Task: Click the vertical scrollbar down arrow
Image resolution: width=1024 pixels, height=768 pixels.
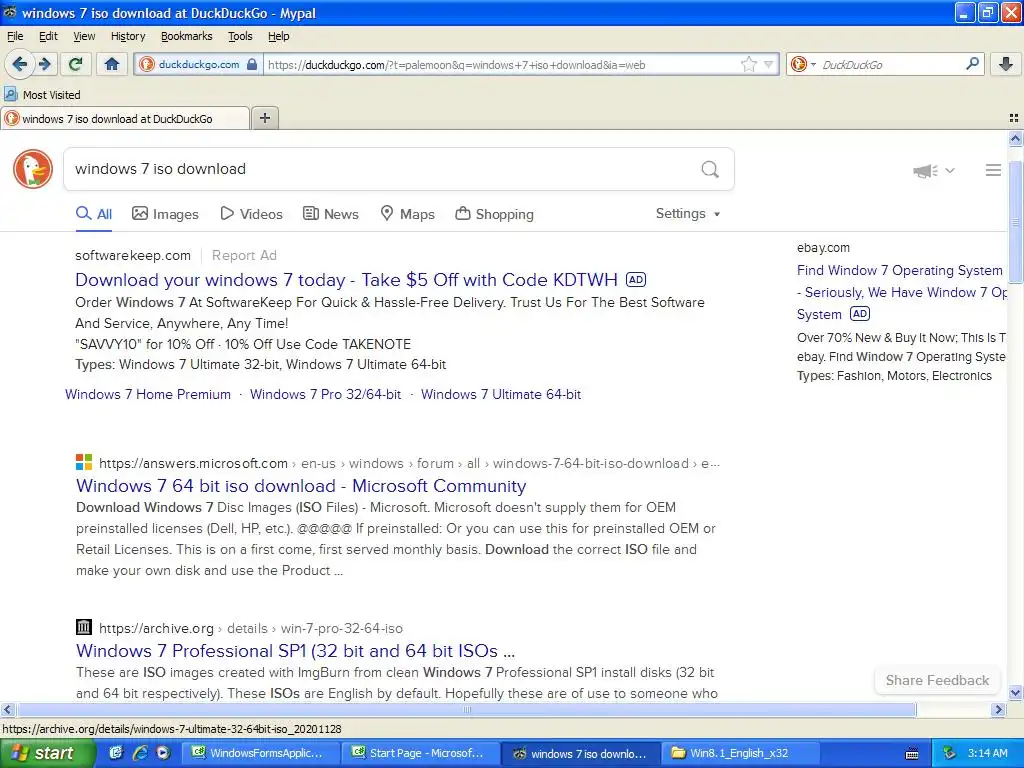Action: tap(1016, 692)
